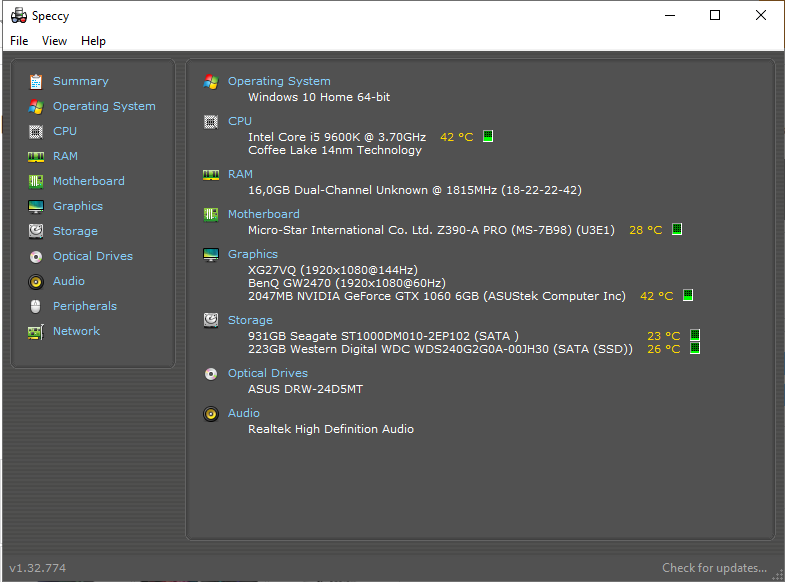Click the Seagate drive temperature indicator

pyautogui.click(x=695, y=336)
